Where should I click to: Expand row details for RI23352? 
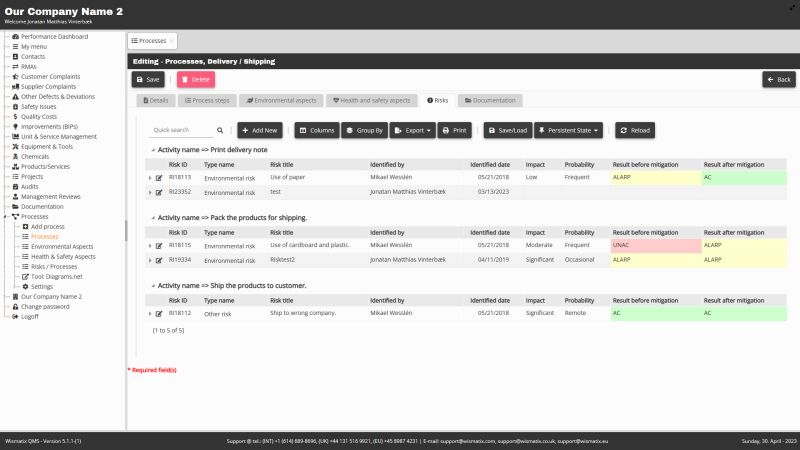[150, 192]
